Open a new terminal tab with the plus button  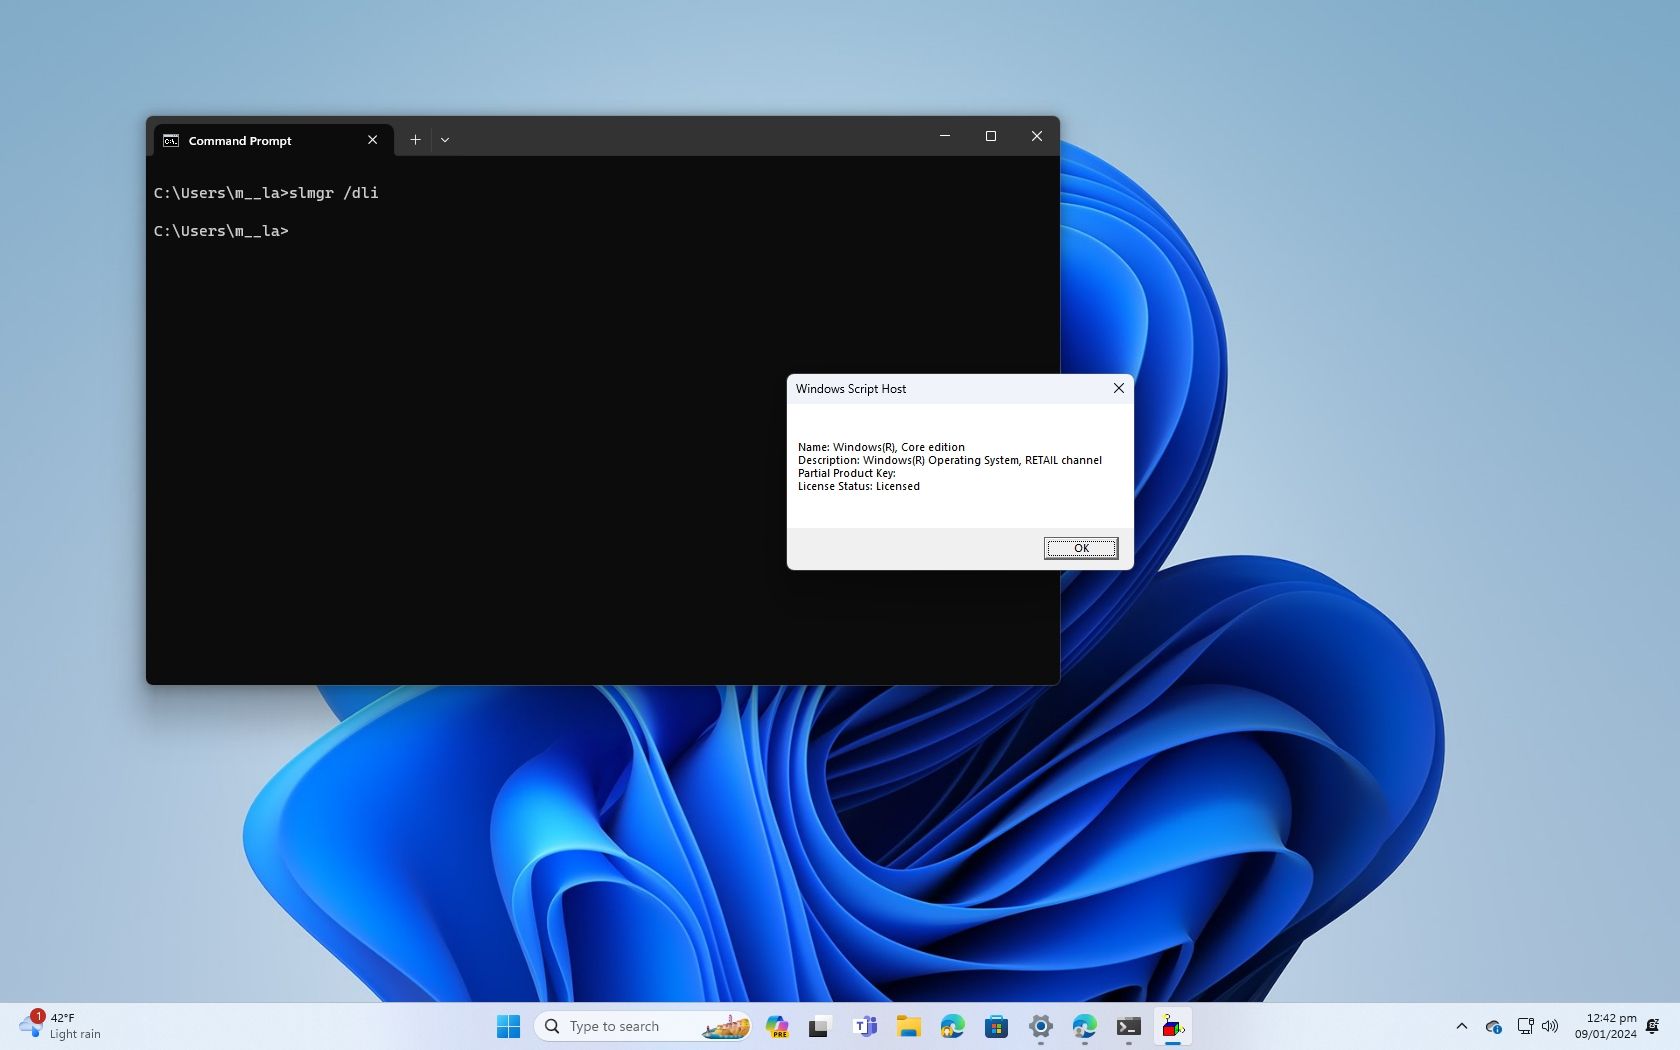(415, 139)
